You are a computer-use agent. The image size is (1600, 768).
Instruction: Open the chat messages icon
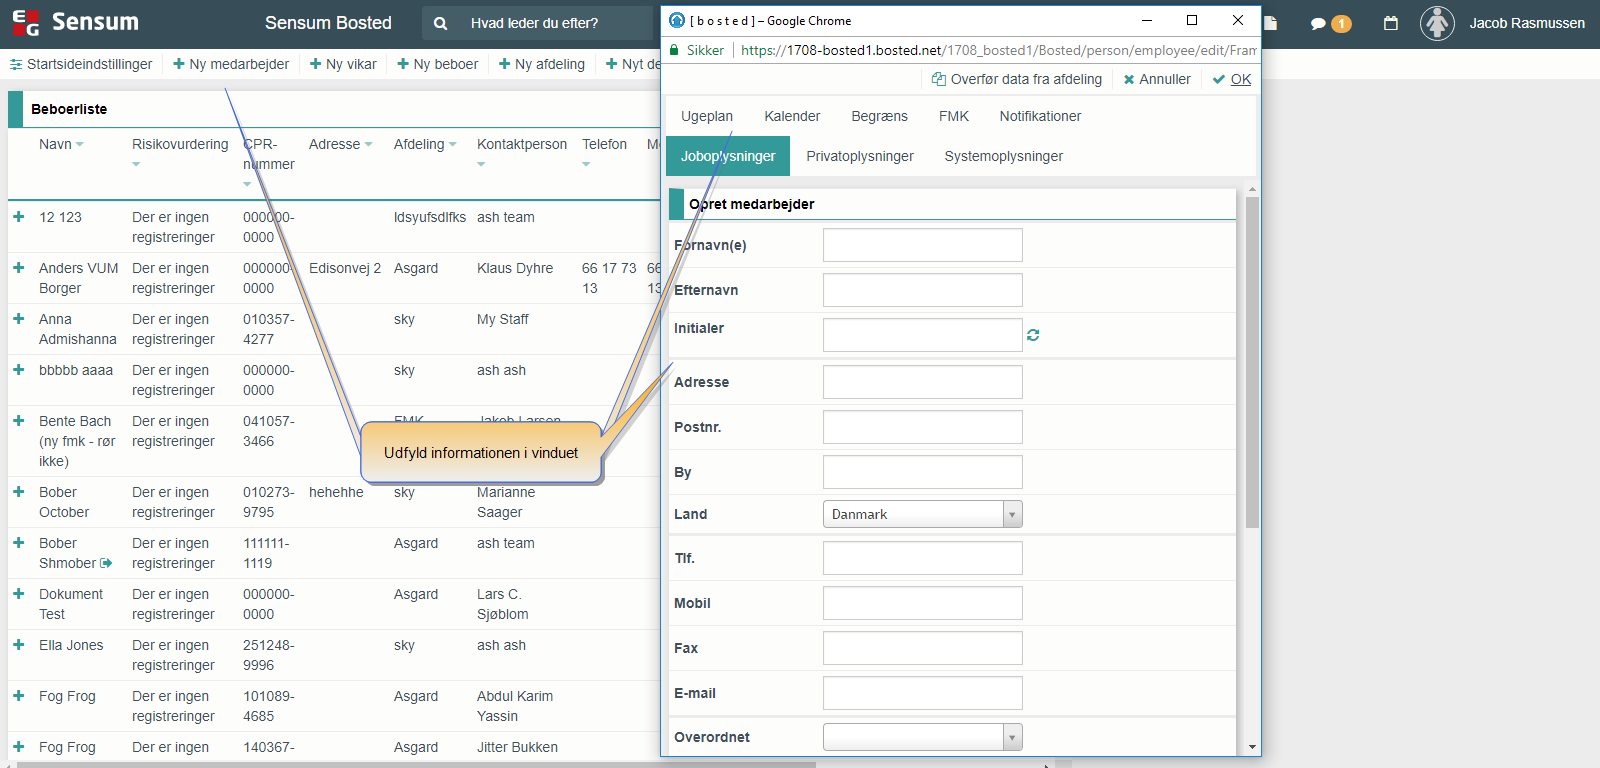coord(1318,23)
